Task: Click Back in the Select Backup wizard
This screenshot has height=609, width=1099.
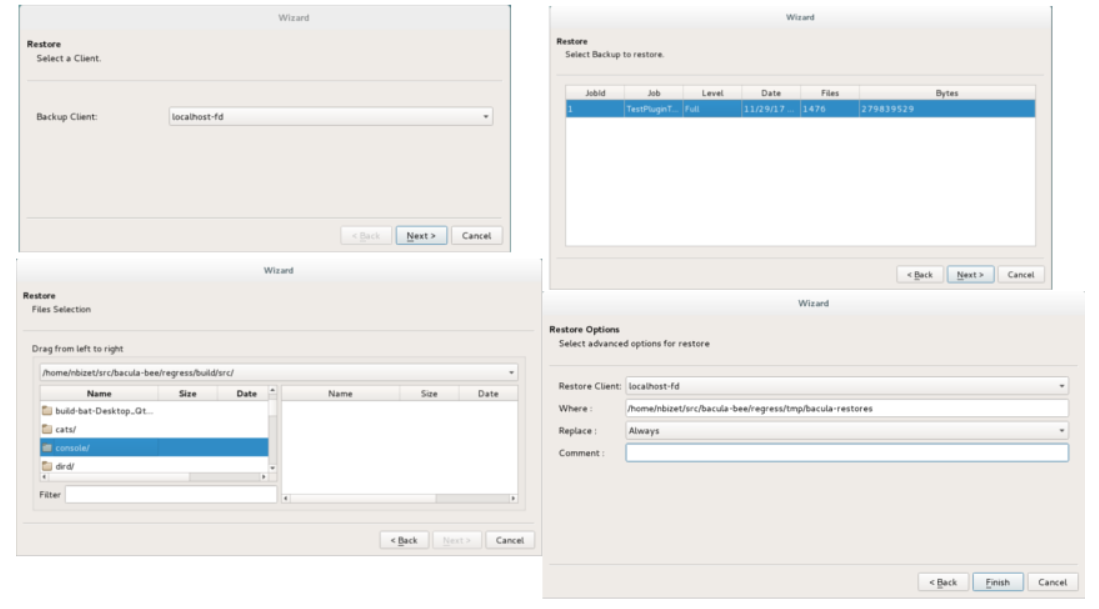Action: click(x=920, y=275)
